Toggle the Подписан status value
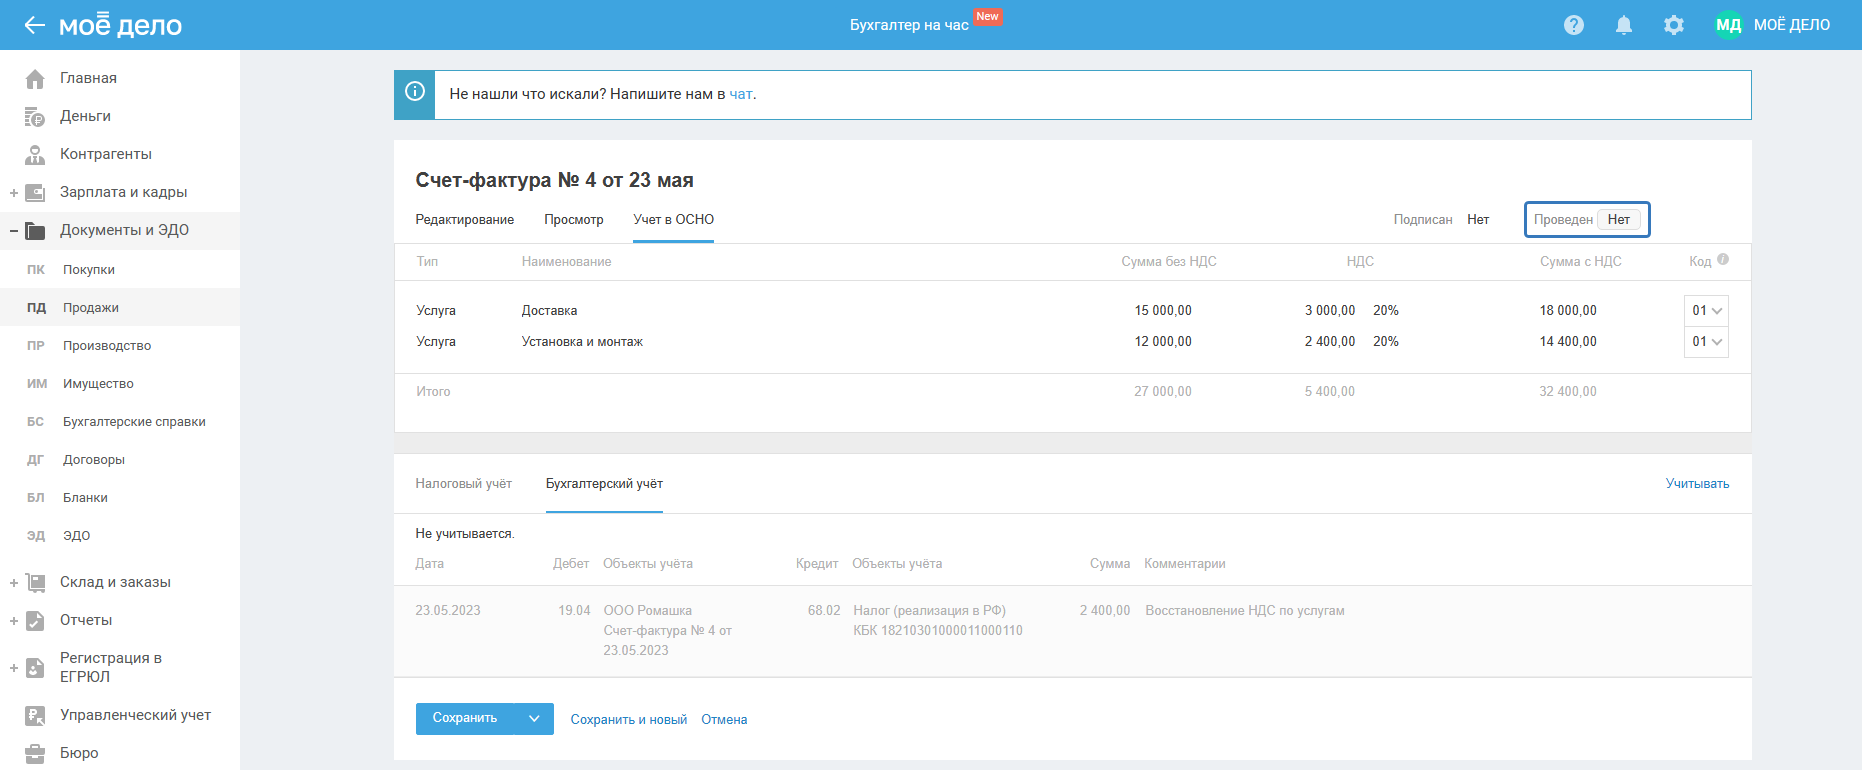Image resolution: width=1862 pixels, height=770 pixels. click(1478, 220)
